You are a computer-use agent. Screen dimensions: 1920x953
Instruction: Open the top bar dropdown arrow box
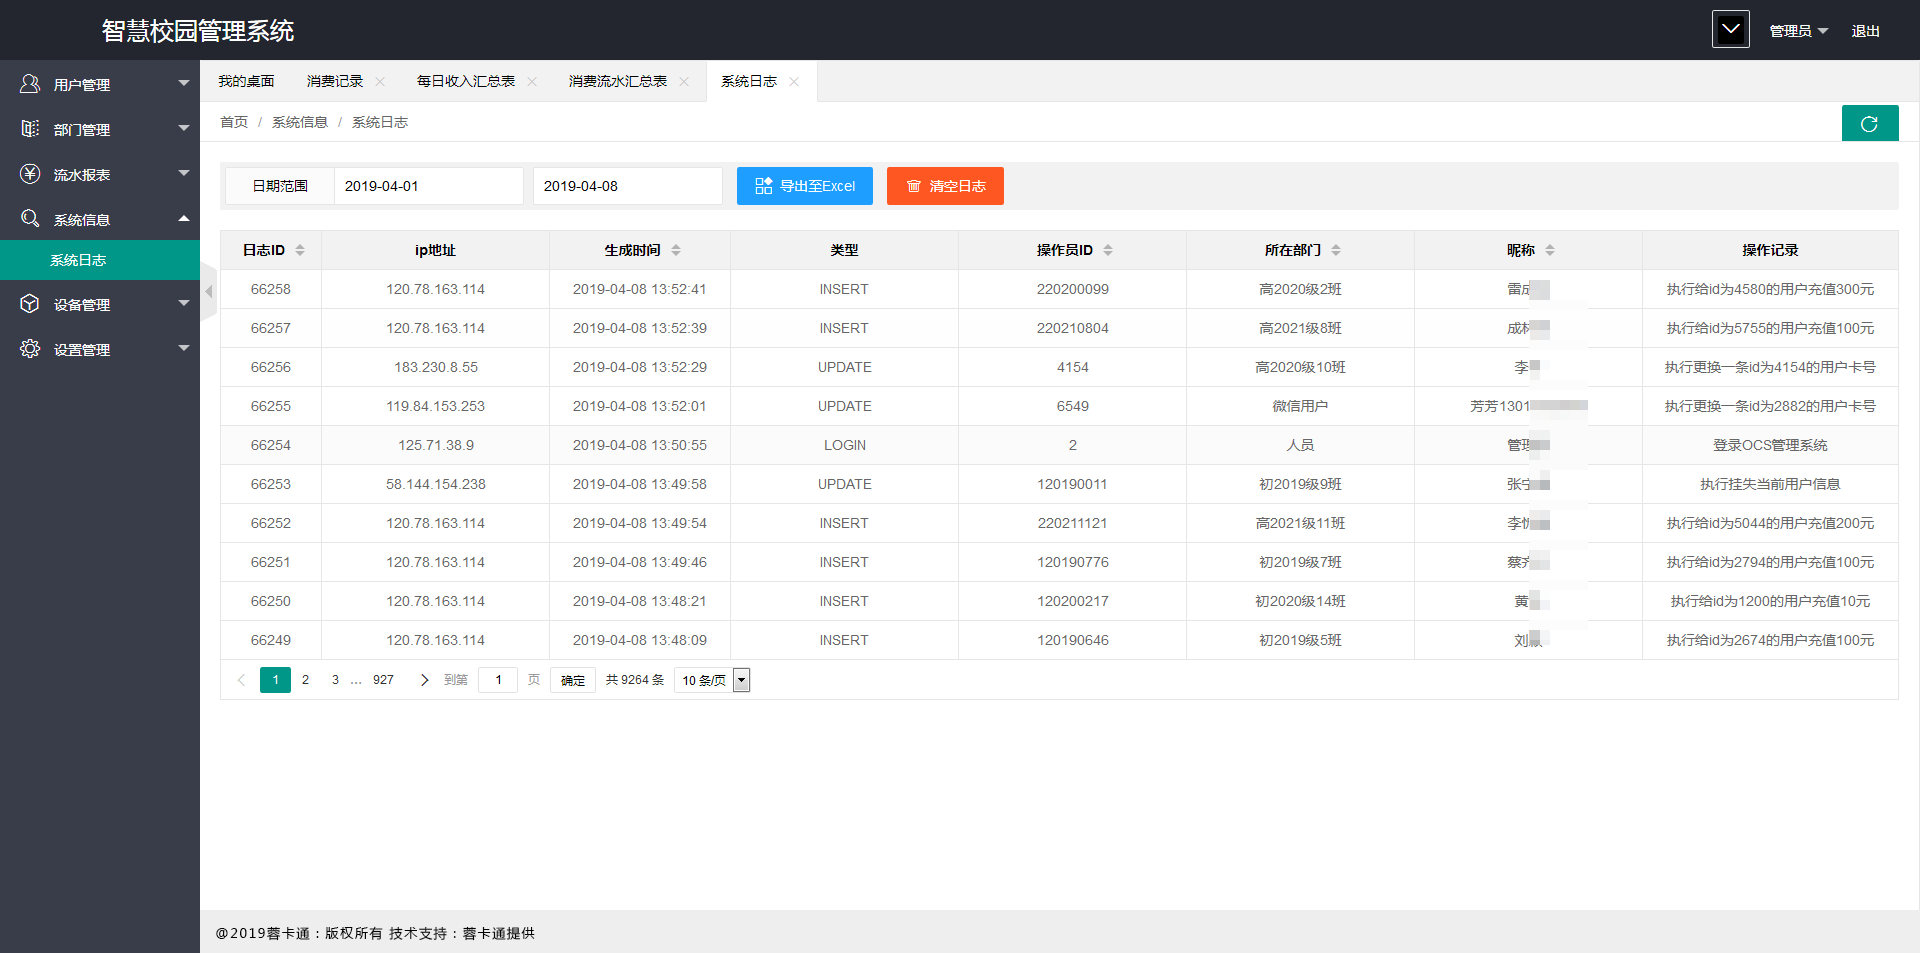pos(1730,30)
